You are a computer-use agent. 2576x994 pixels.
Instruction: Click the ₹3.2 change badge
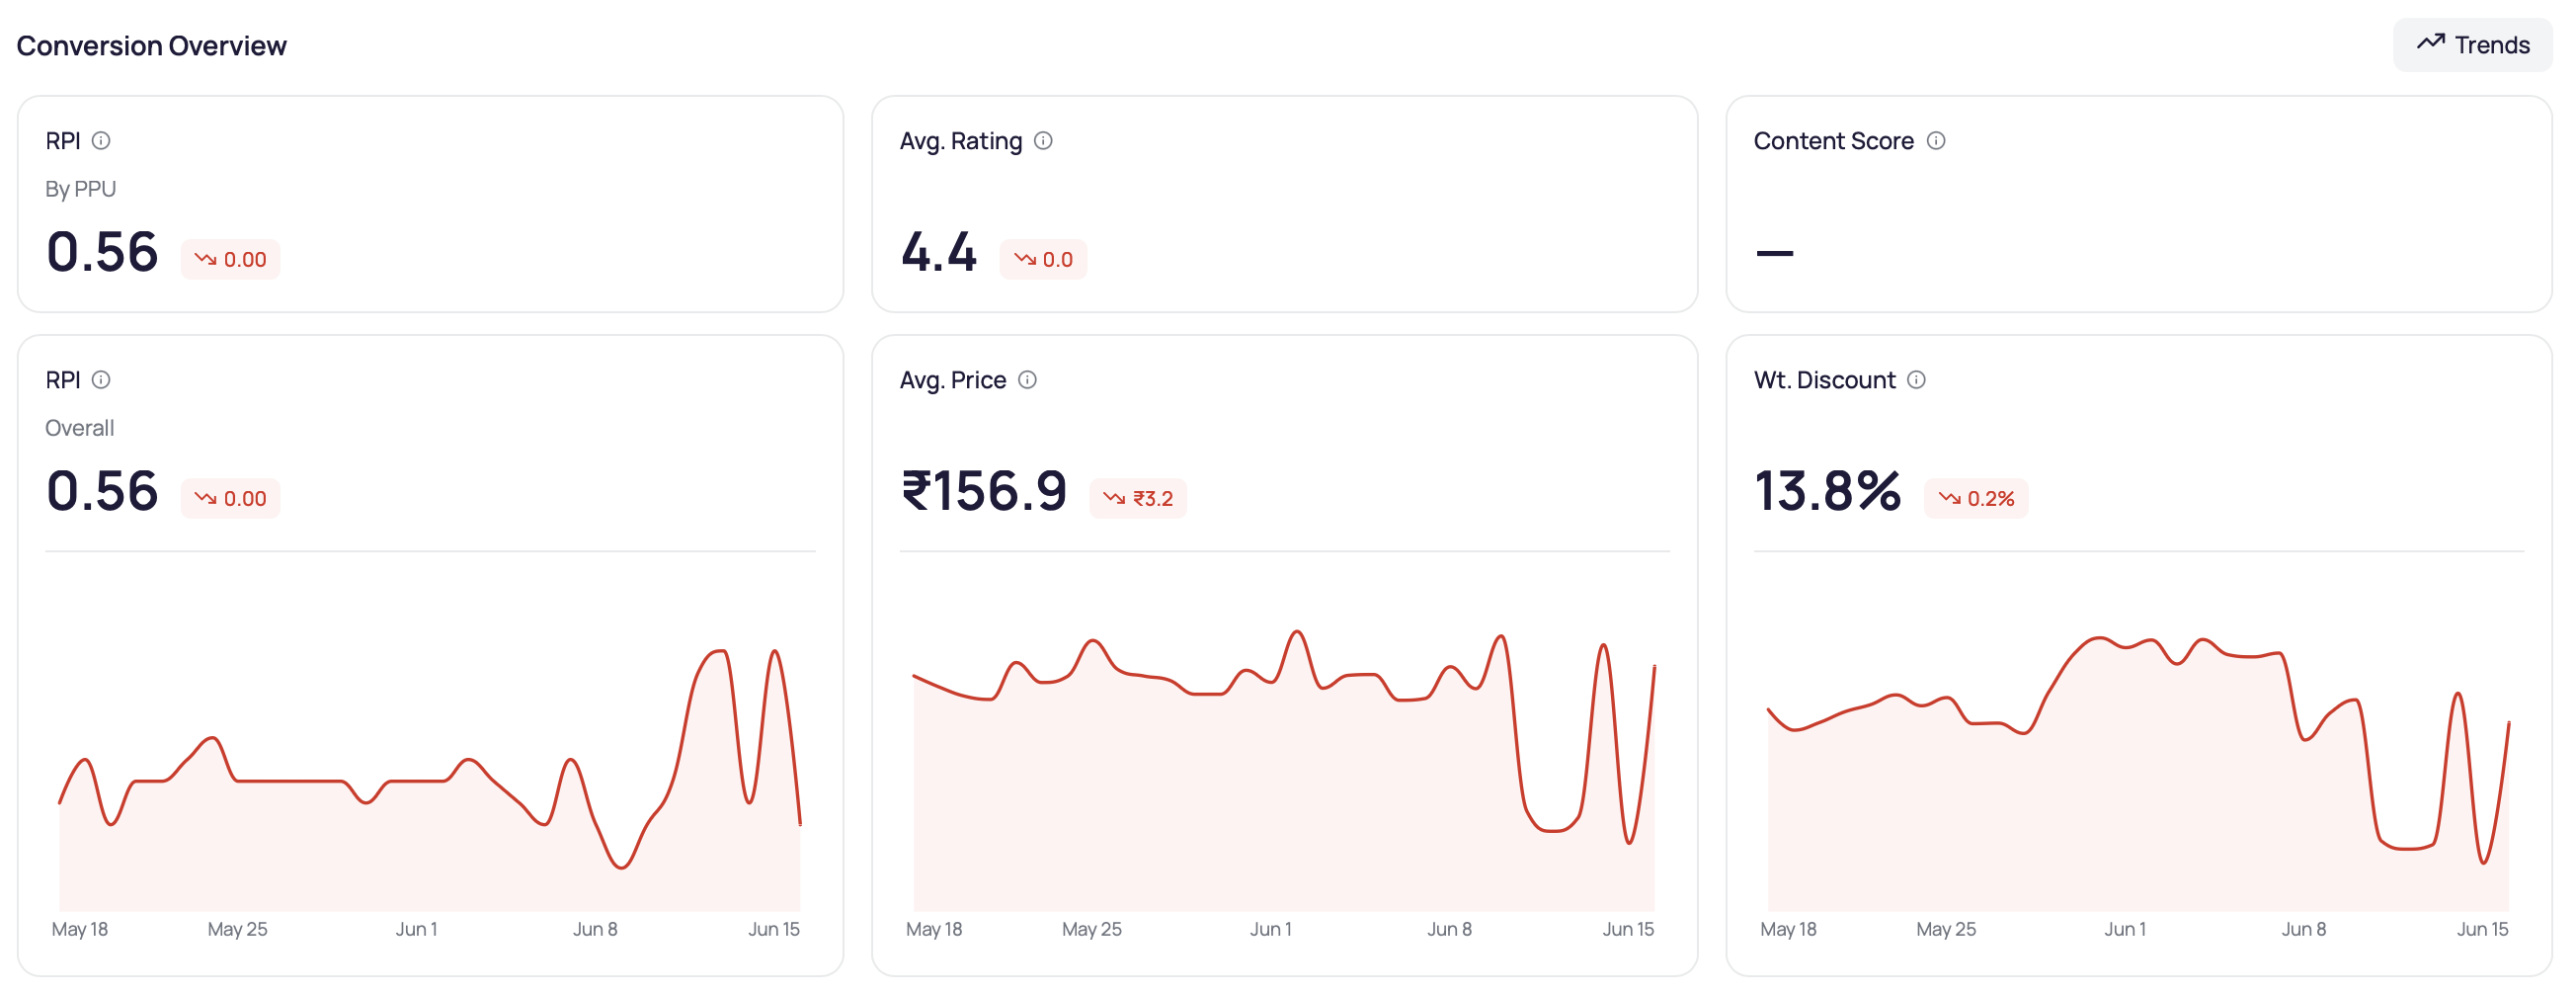click(x=1138, y=499)
